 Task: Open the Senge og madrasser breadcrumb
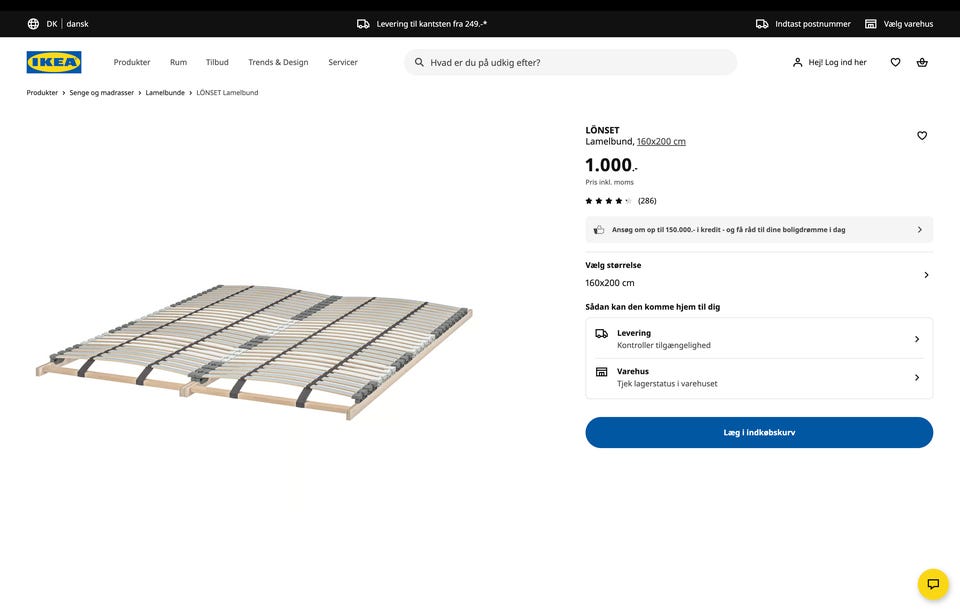pos(101,92)
